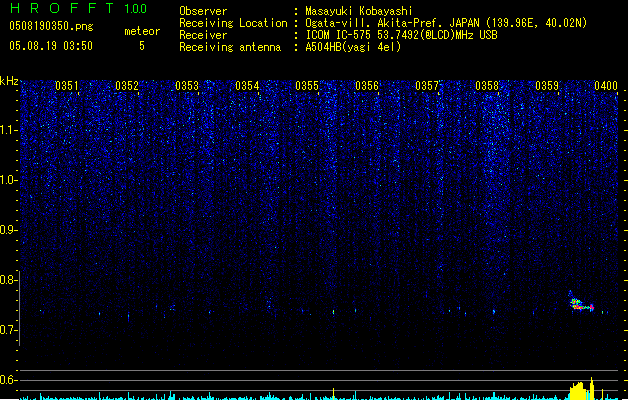
Task: Click the 1.1 kHz axis label
Action: click(8, 130)
